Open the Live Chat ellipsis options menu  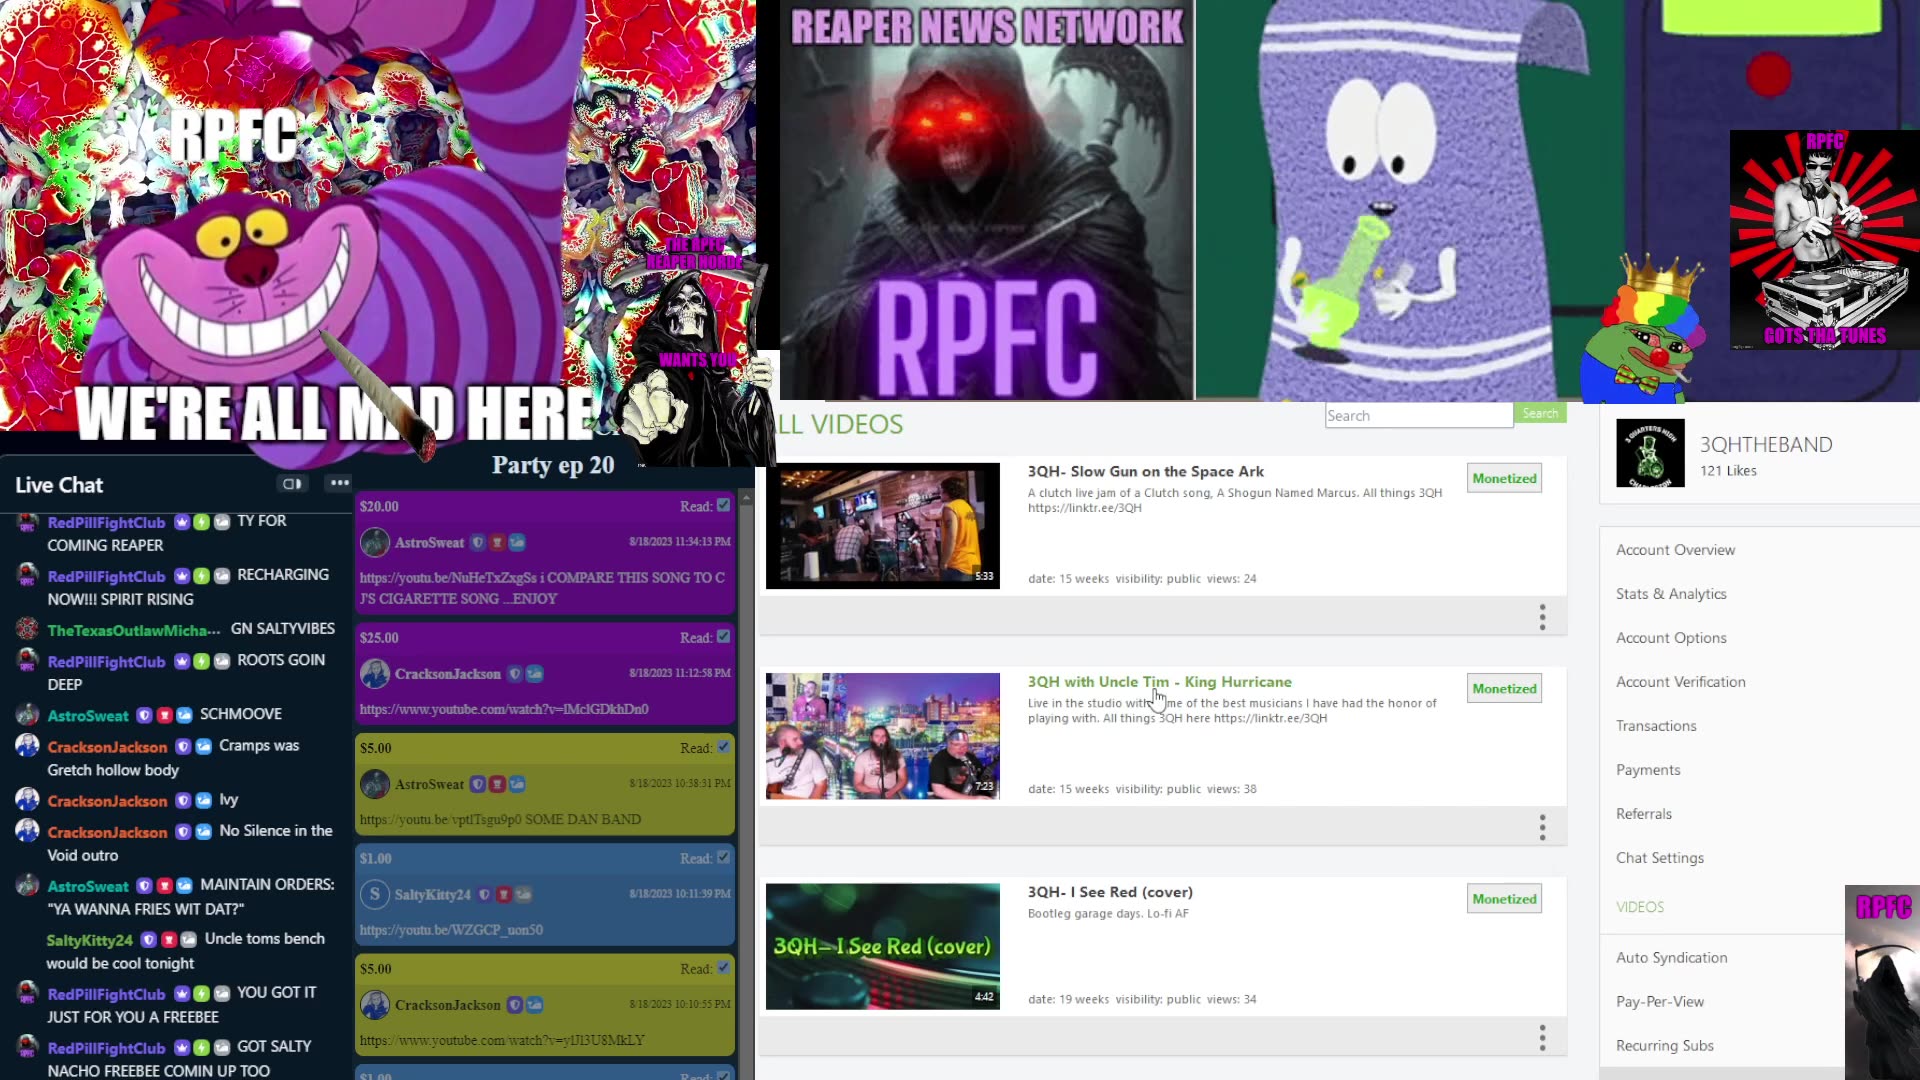[x=339, y=483]
